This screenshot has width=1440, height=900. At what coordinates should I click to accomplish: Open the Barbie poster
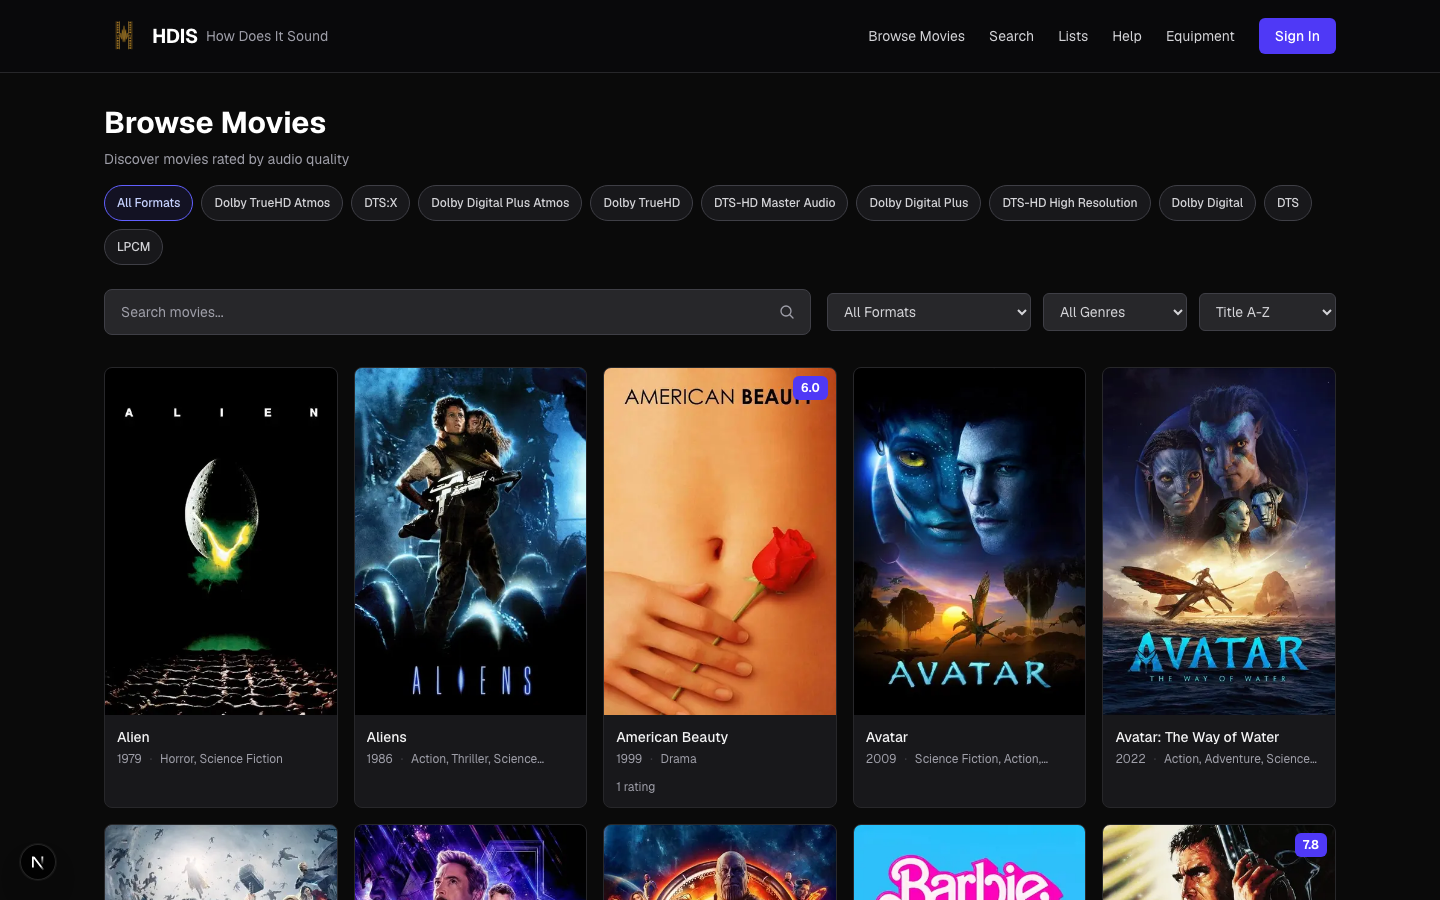(x=969, y=862)
